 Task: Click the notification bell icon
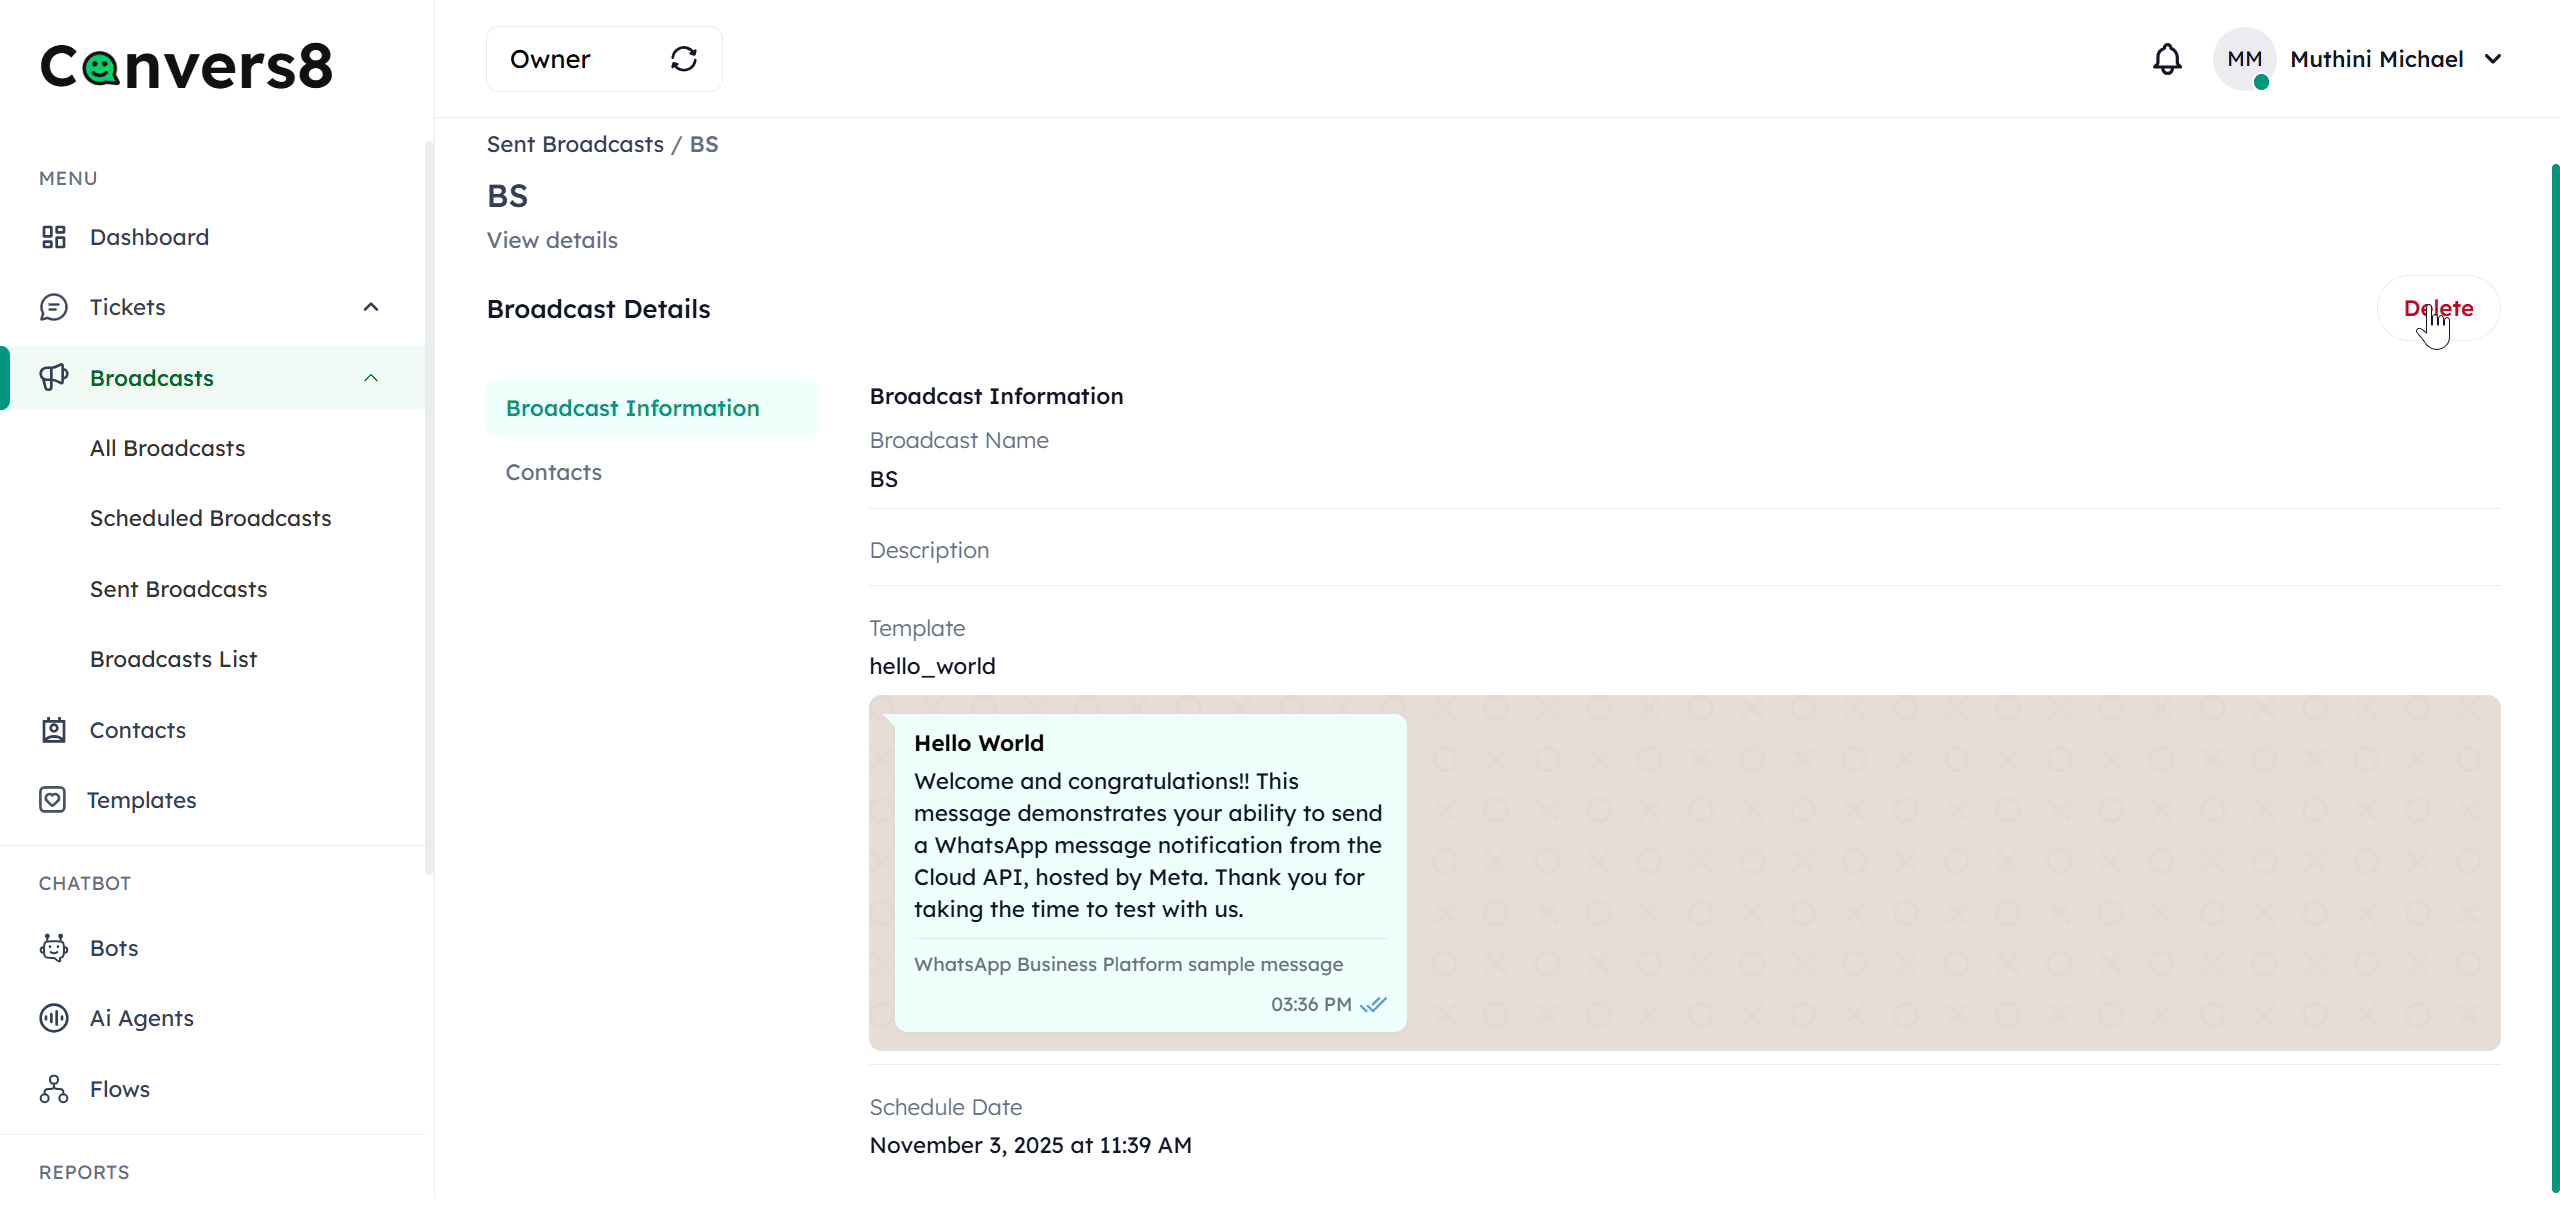point(2166,59)
